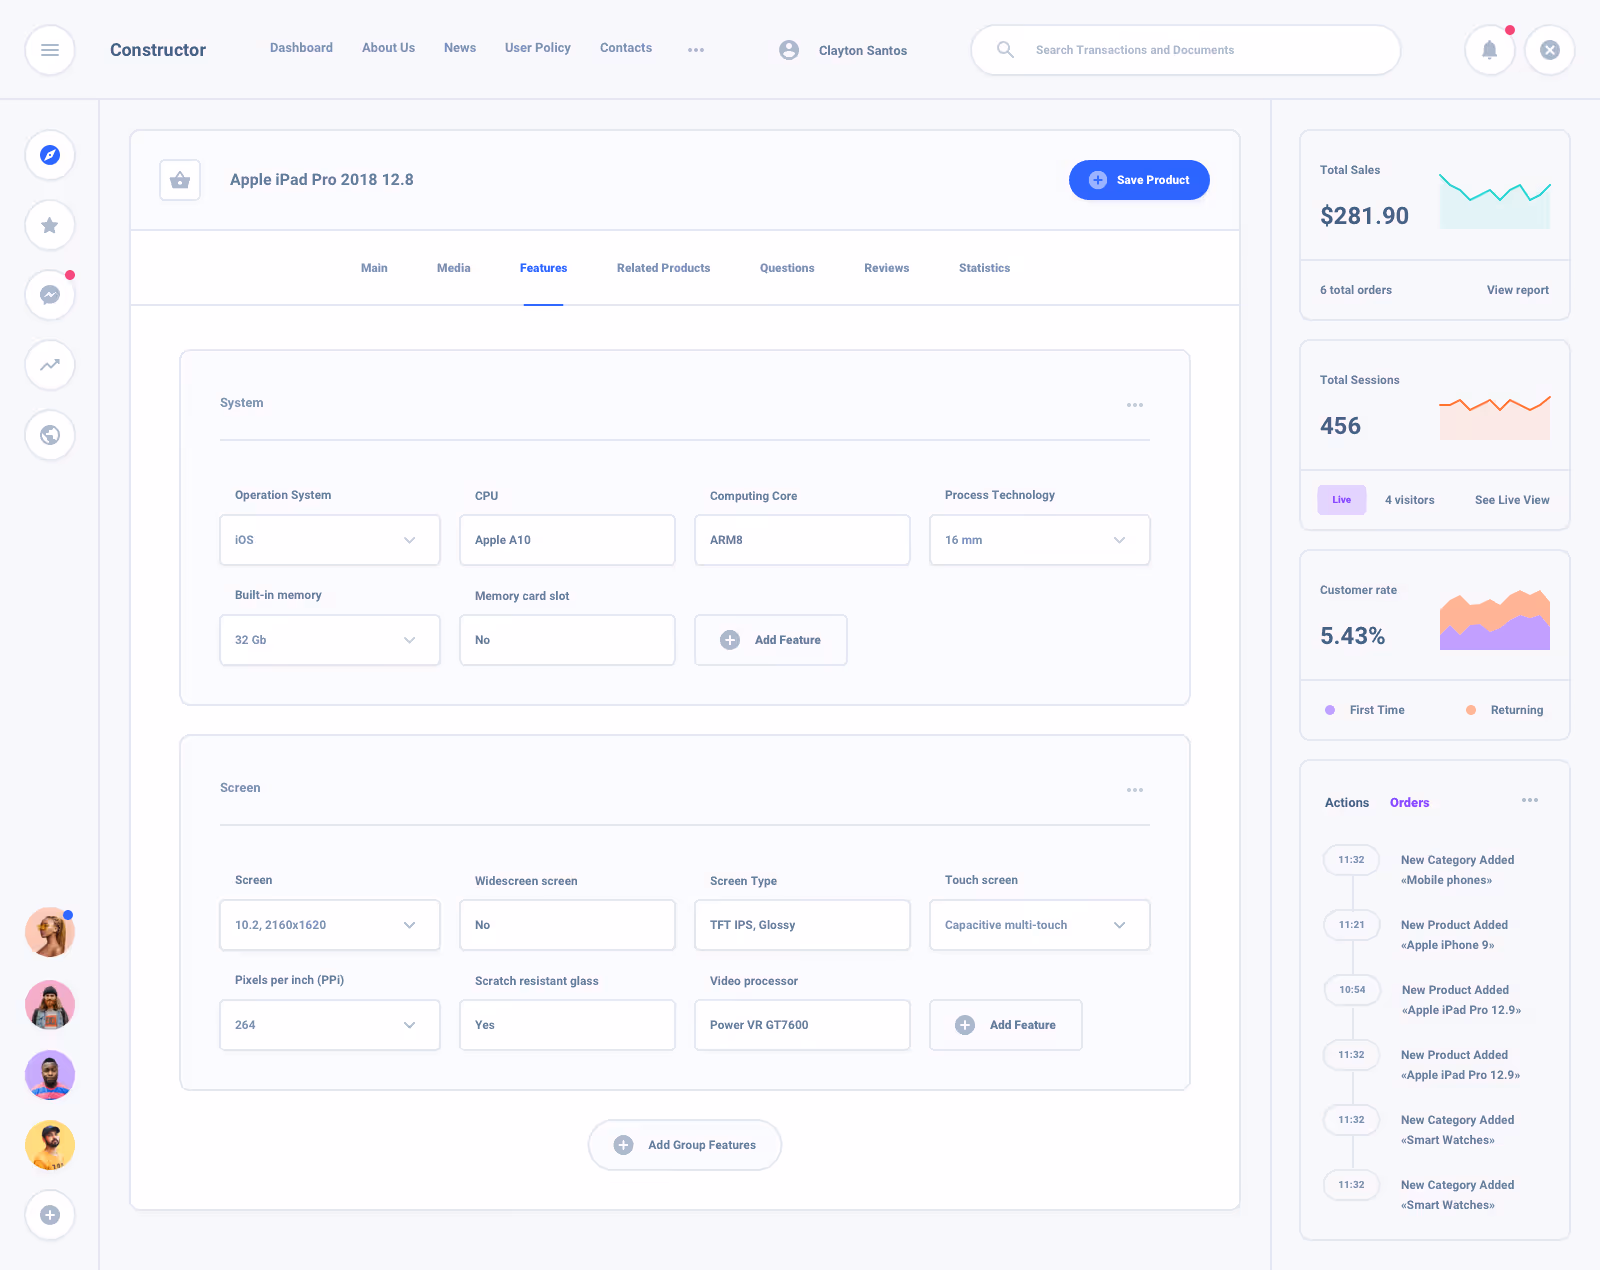Screen dimensions: 1600x1270
Task: Click Add Feature in System group
Action: pos(771,640)
